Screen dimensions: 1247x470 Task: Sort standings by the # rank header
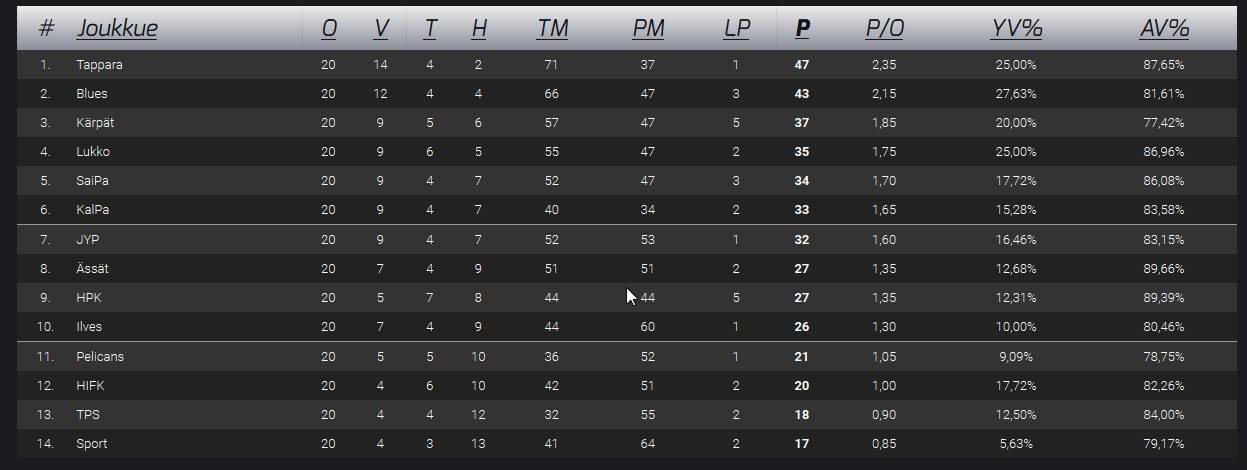(46, 29)
